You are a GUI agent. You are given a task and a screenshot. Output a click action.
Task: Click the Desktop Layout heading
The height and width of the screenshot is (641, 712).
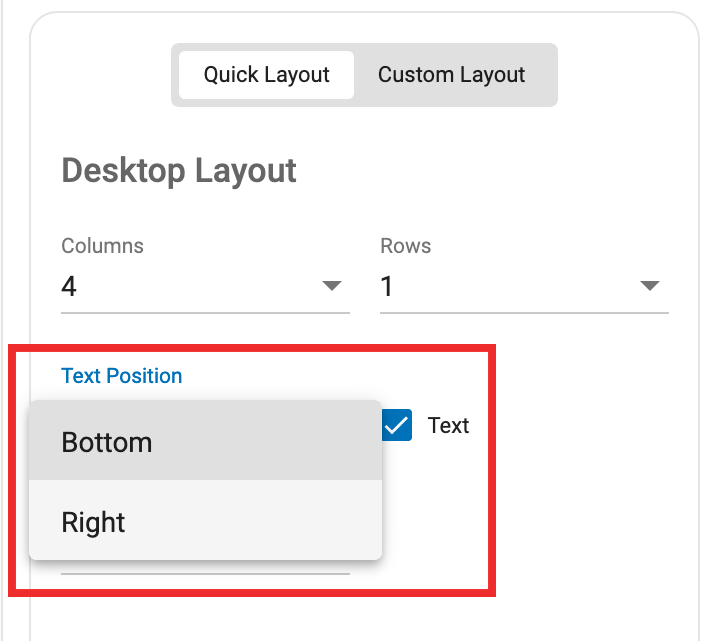click(179, 171)
